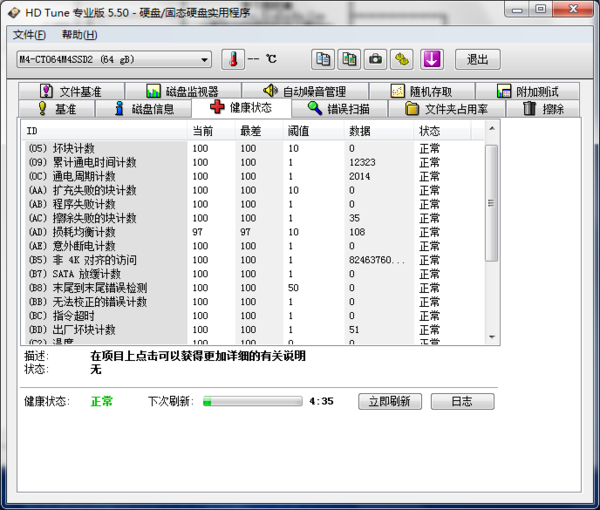Switch to the 磁盘信息 tab
This screenshot has height=510, width=600.
143,109
